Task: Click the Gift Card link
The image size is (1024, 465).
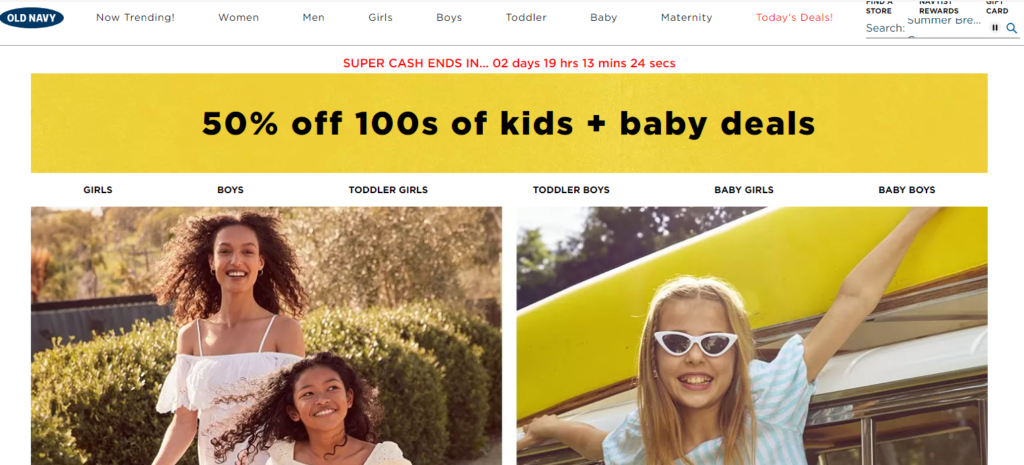Action: (x=997, y=7)
